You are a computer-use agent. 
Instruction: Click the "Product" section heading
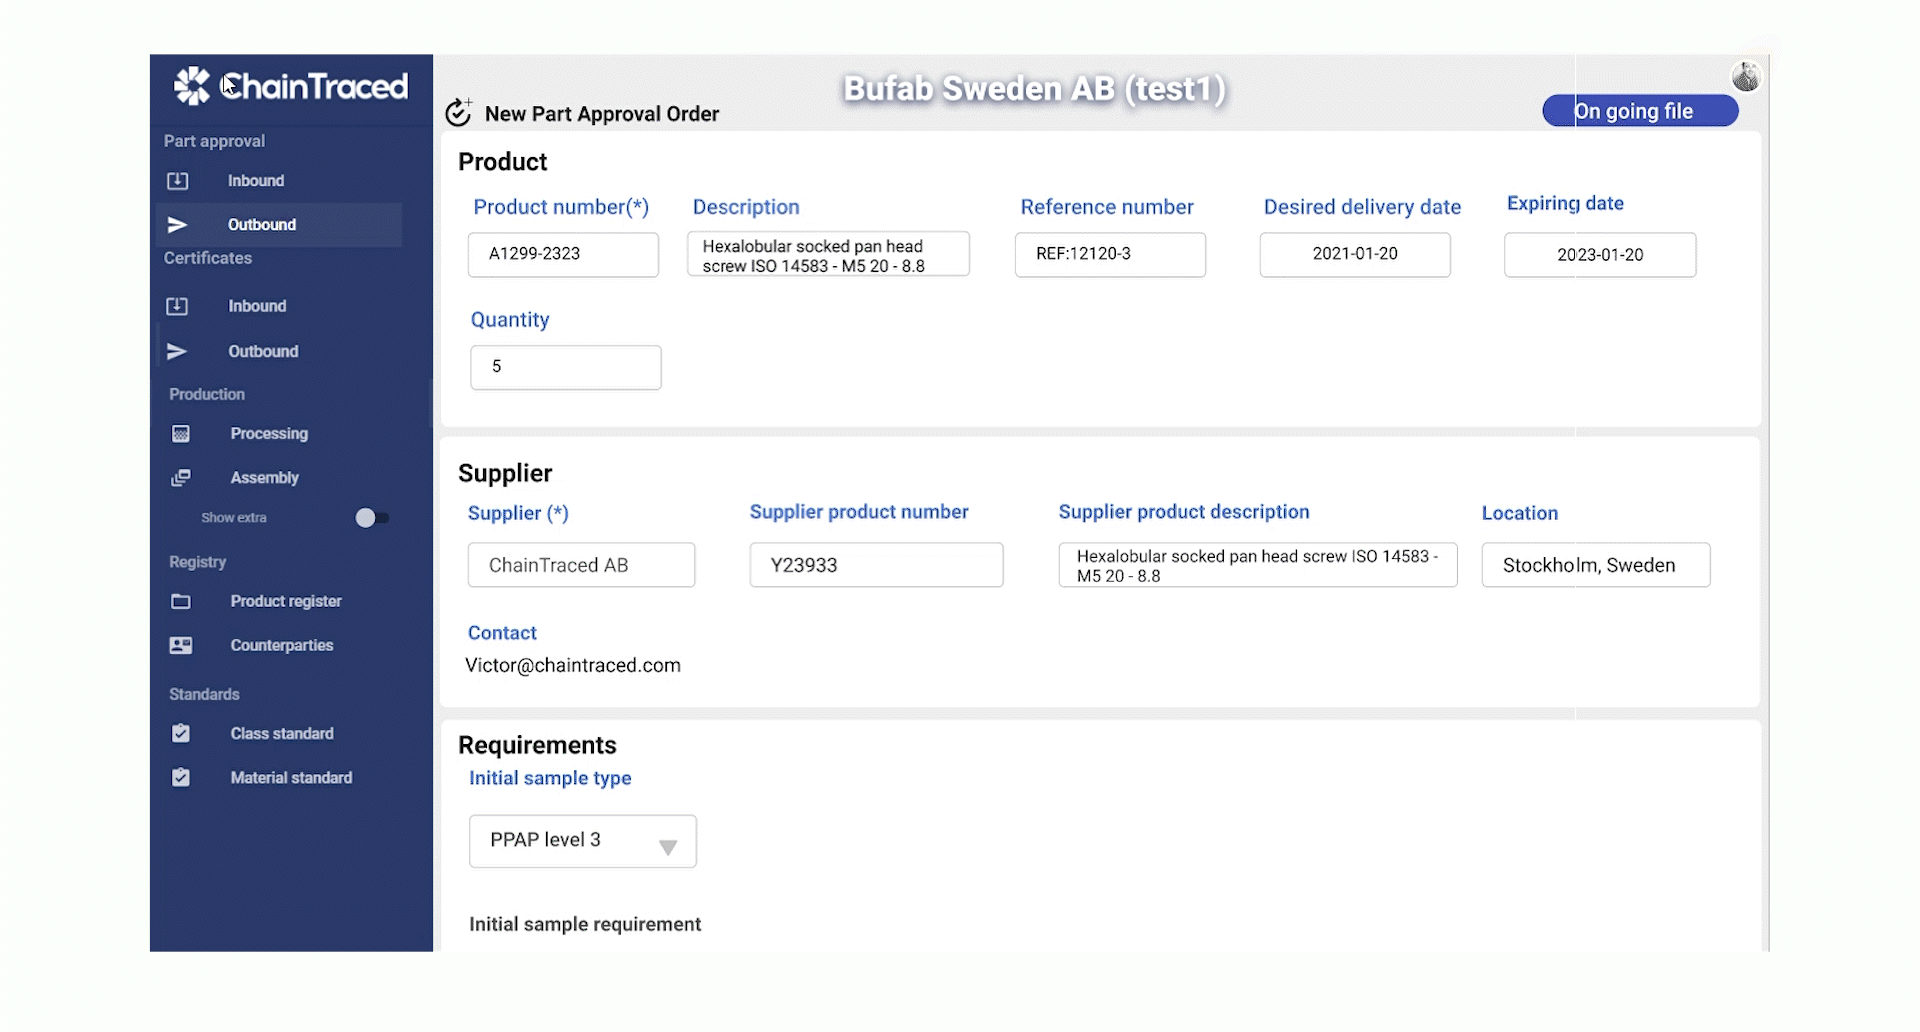coord(503,162)
